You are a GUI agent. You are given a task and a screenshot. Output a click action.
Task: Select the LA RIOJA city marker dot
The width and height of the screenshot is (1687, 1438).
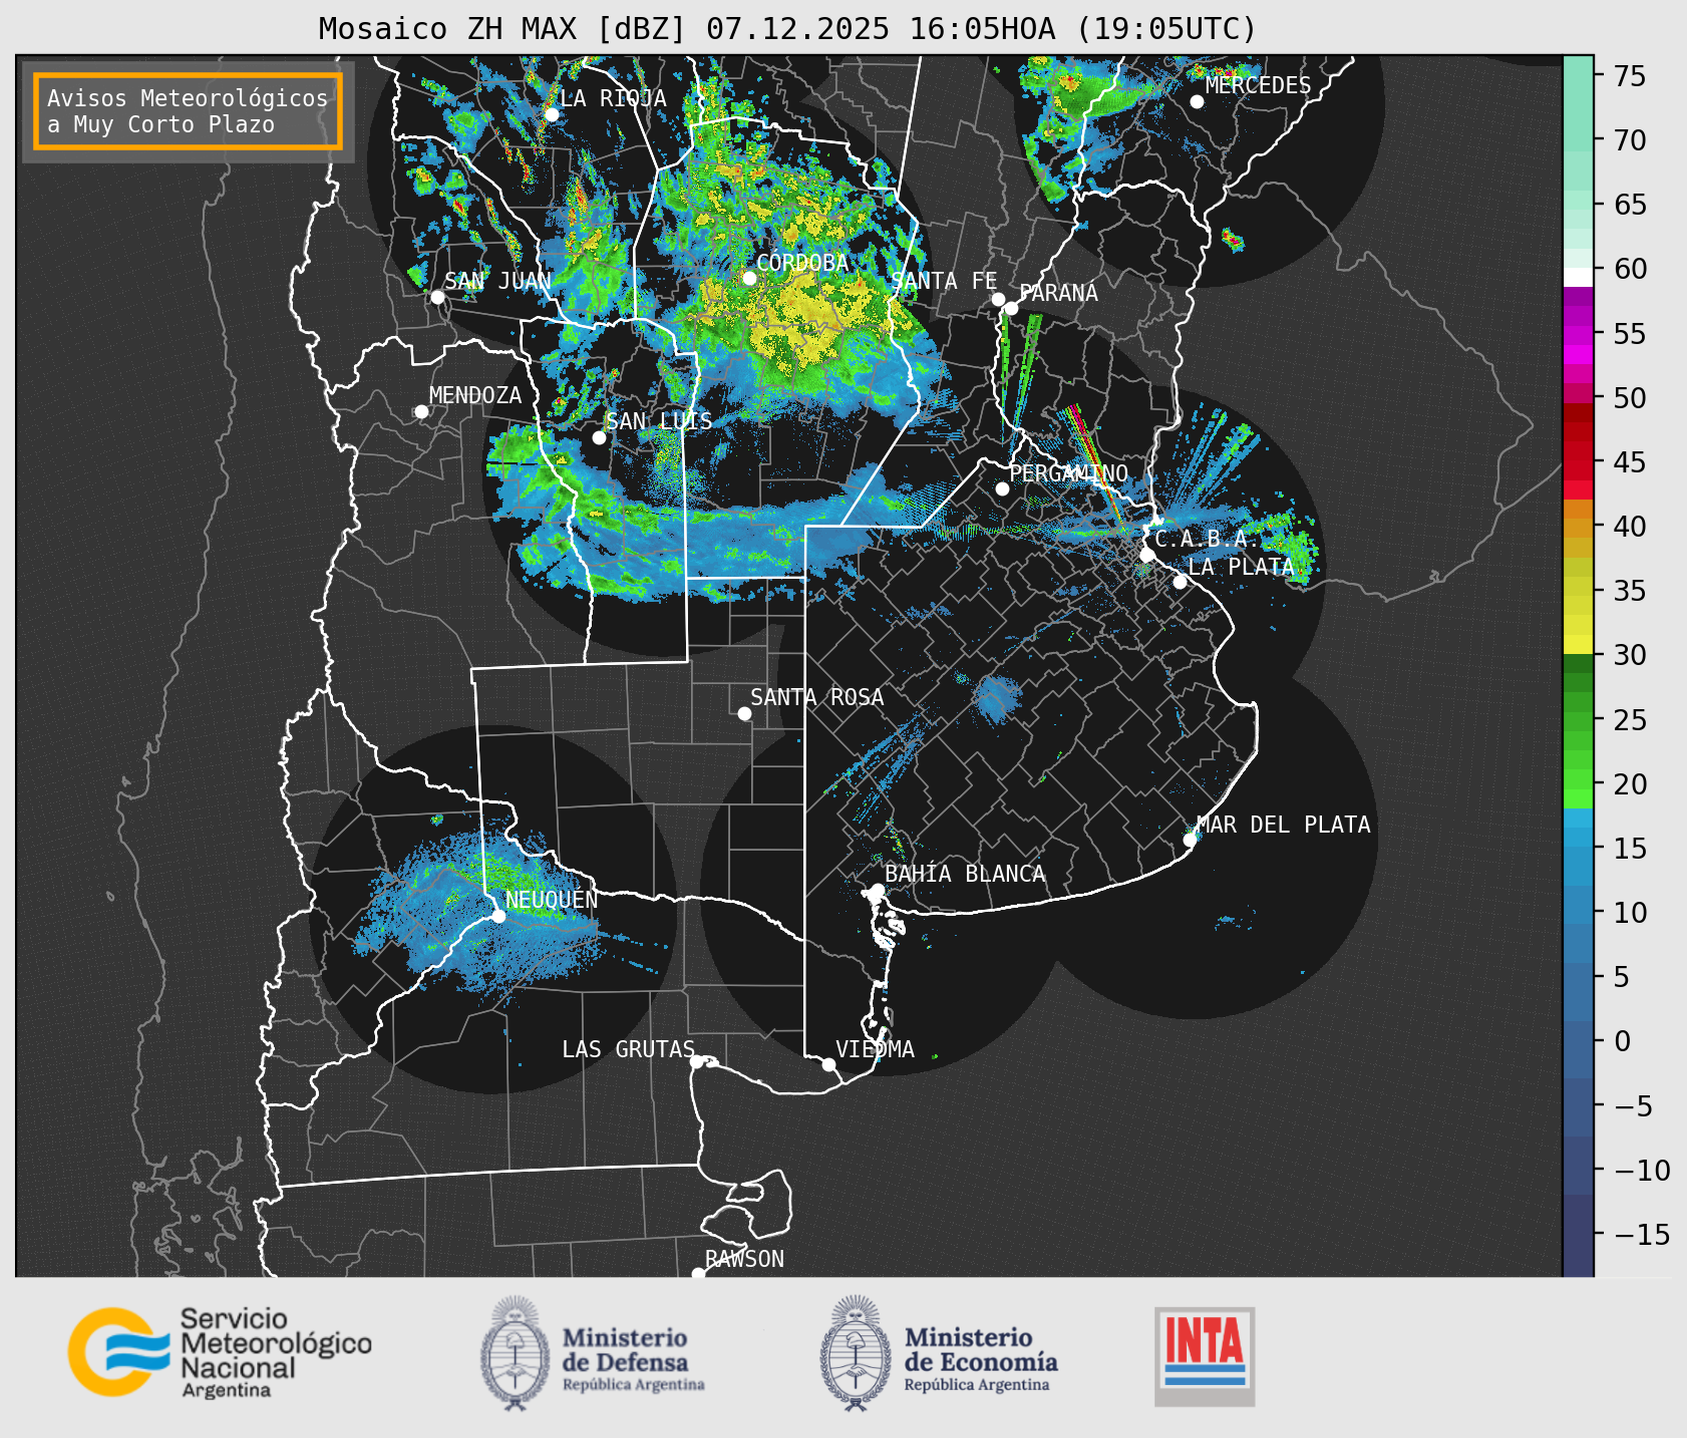pyautogui.click(x=552, y=114)
